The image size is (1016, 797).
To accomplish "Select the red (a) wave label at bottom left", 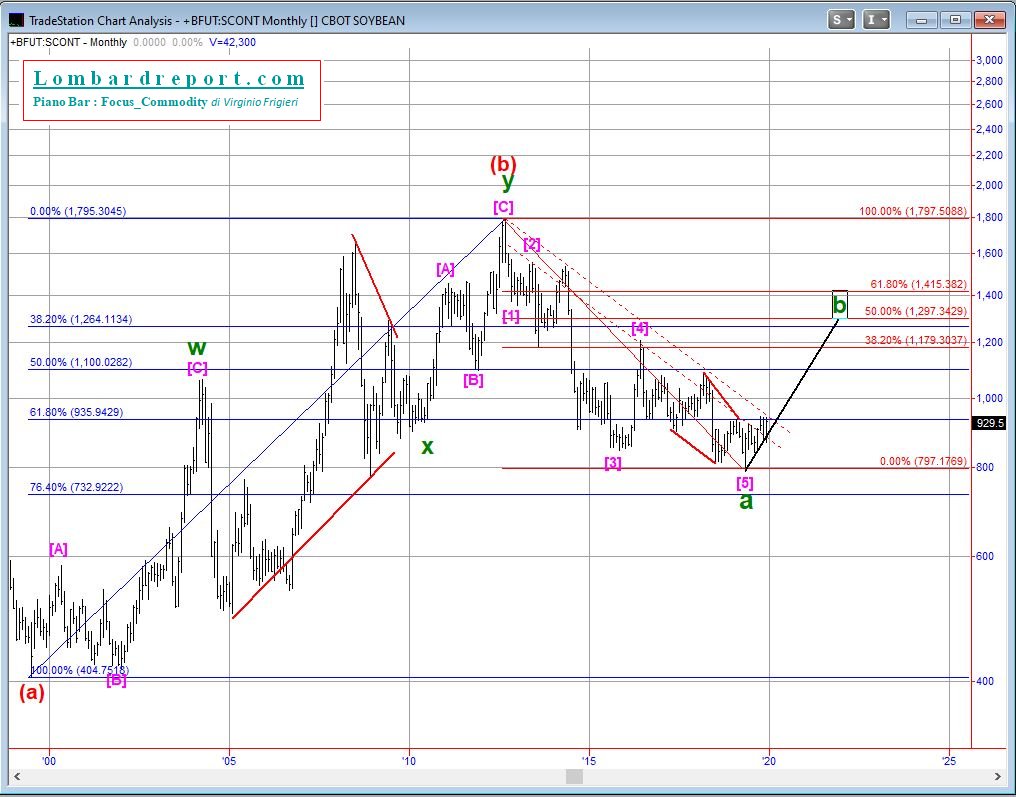I will (x=32, y=692).
